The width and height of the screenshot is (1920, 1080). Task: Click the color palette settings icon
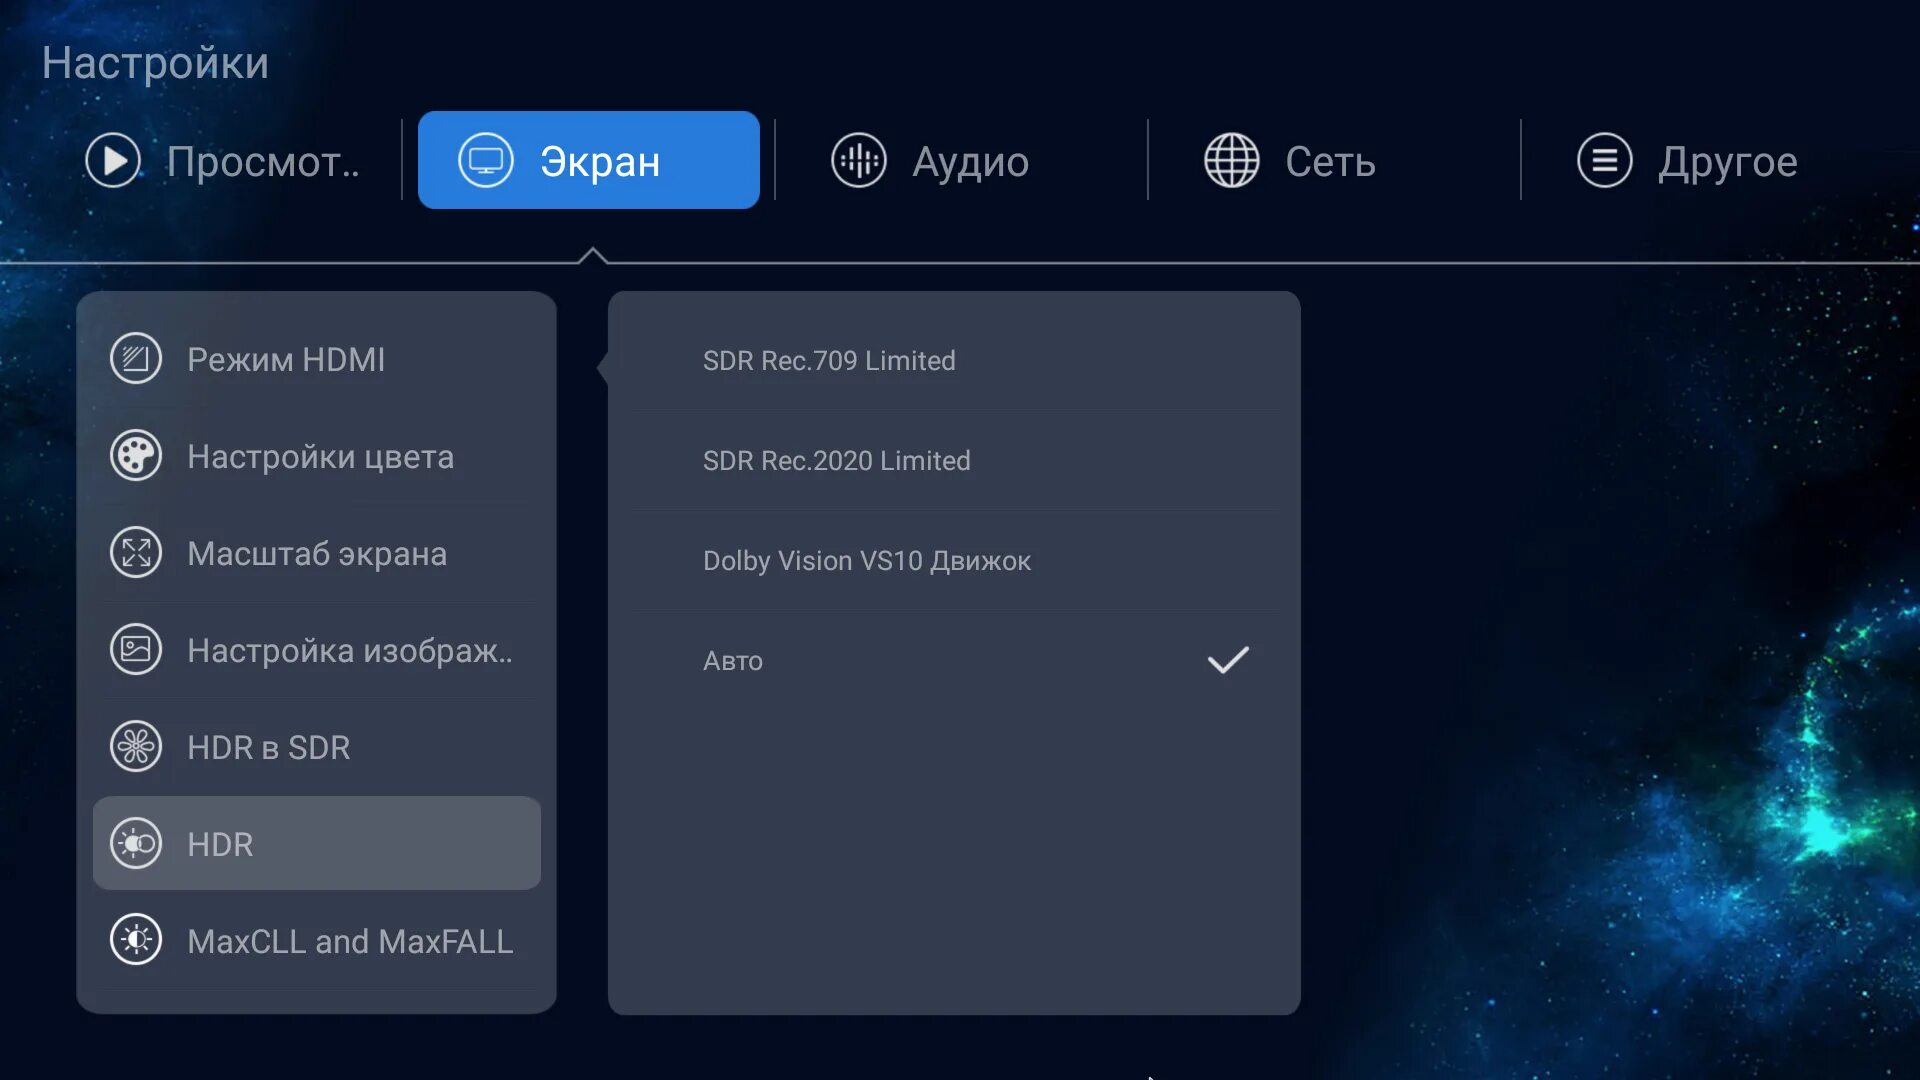tap(136, 456)
